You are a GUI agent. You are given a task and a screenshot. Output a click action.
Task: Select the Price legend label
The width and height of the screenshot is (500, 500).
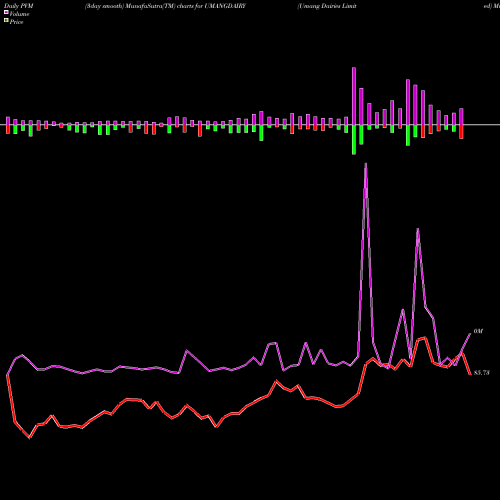(x=16, y=22)
